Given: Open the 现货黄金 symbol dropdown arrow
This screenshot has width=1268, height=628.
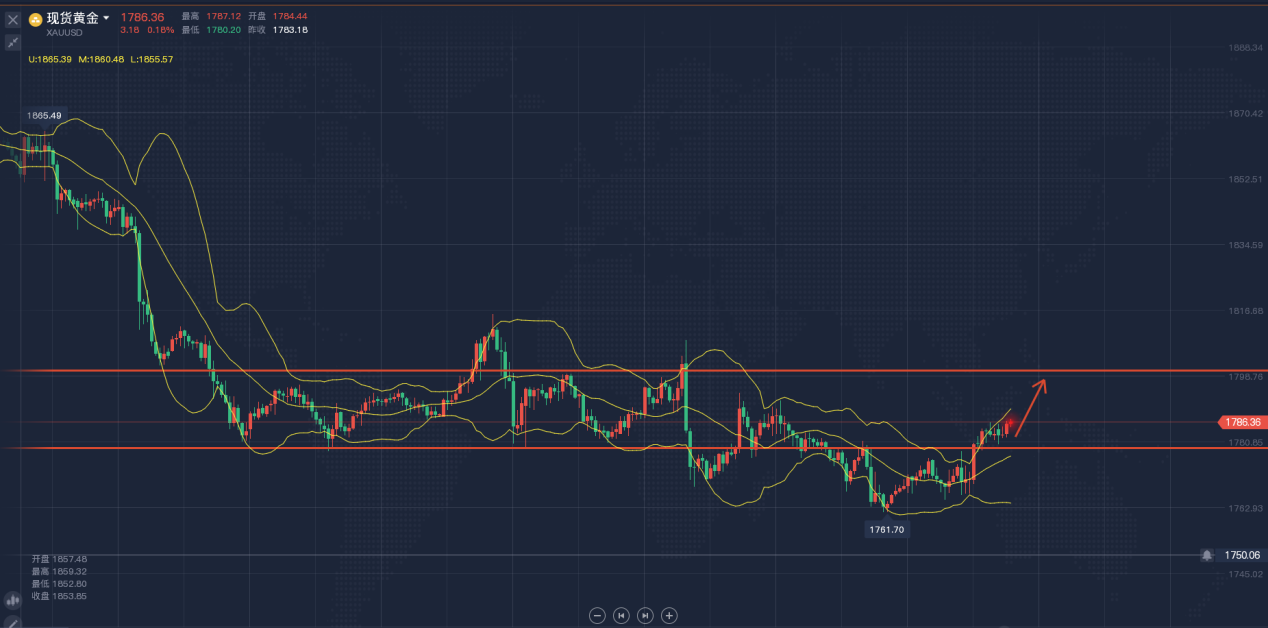Looking at the screenshot, I should pyautogui.click(x=106, y=18).
